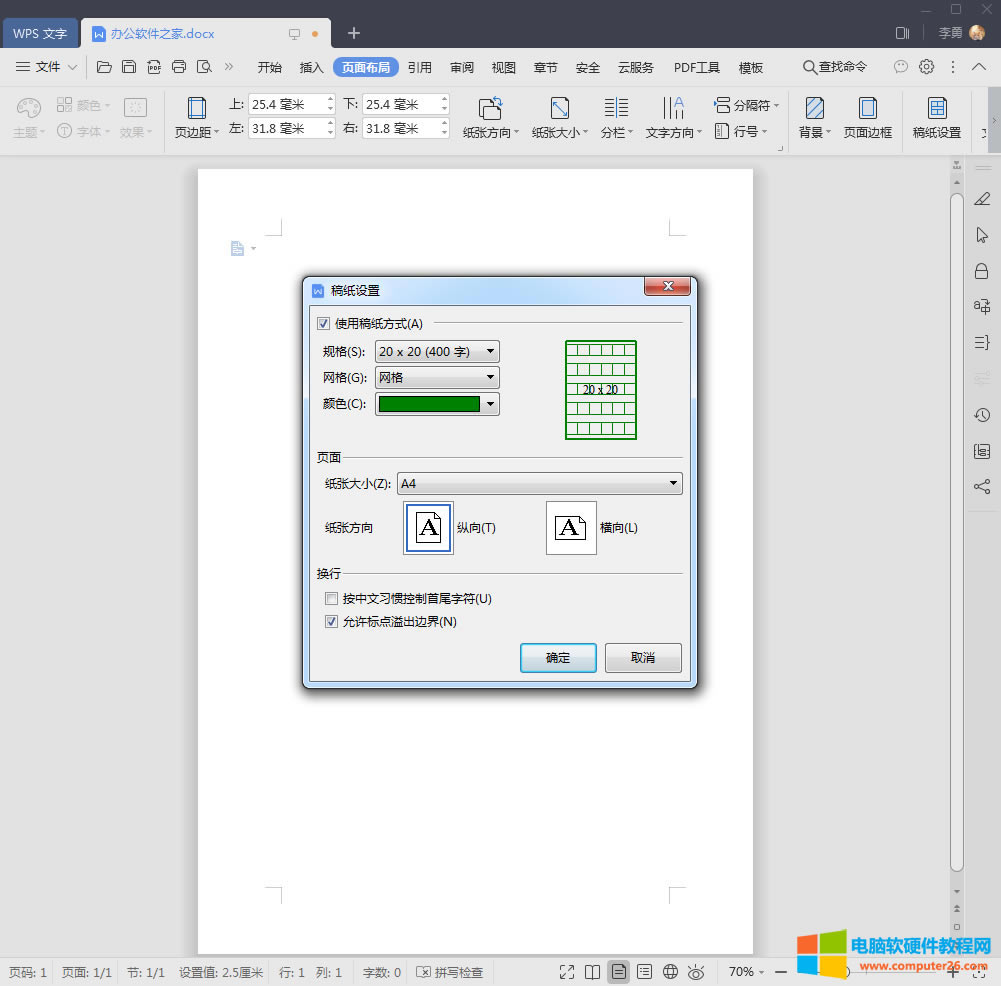Click the 确定 button
The width and height of the screenshot is (1001, 986).
click(558, 658)
